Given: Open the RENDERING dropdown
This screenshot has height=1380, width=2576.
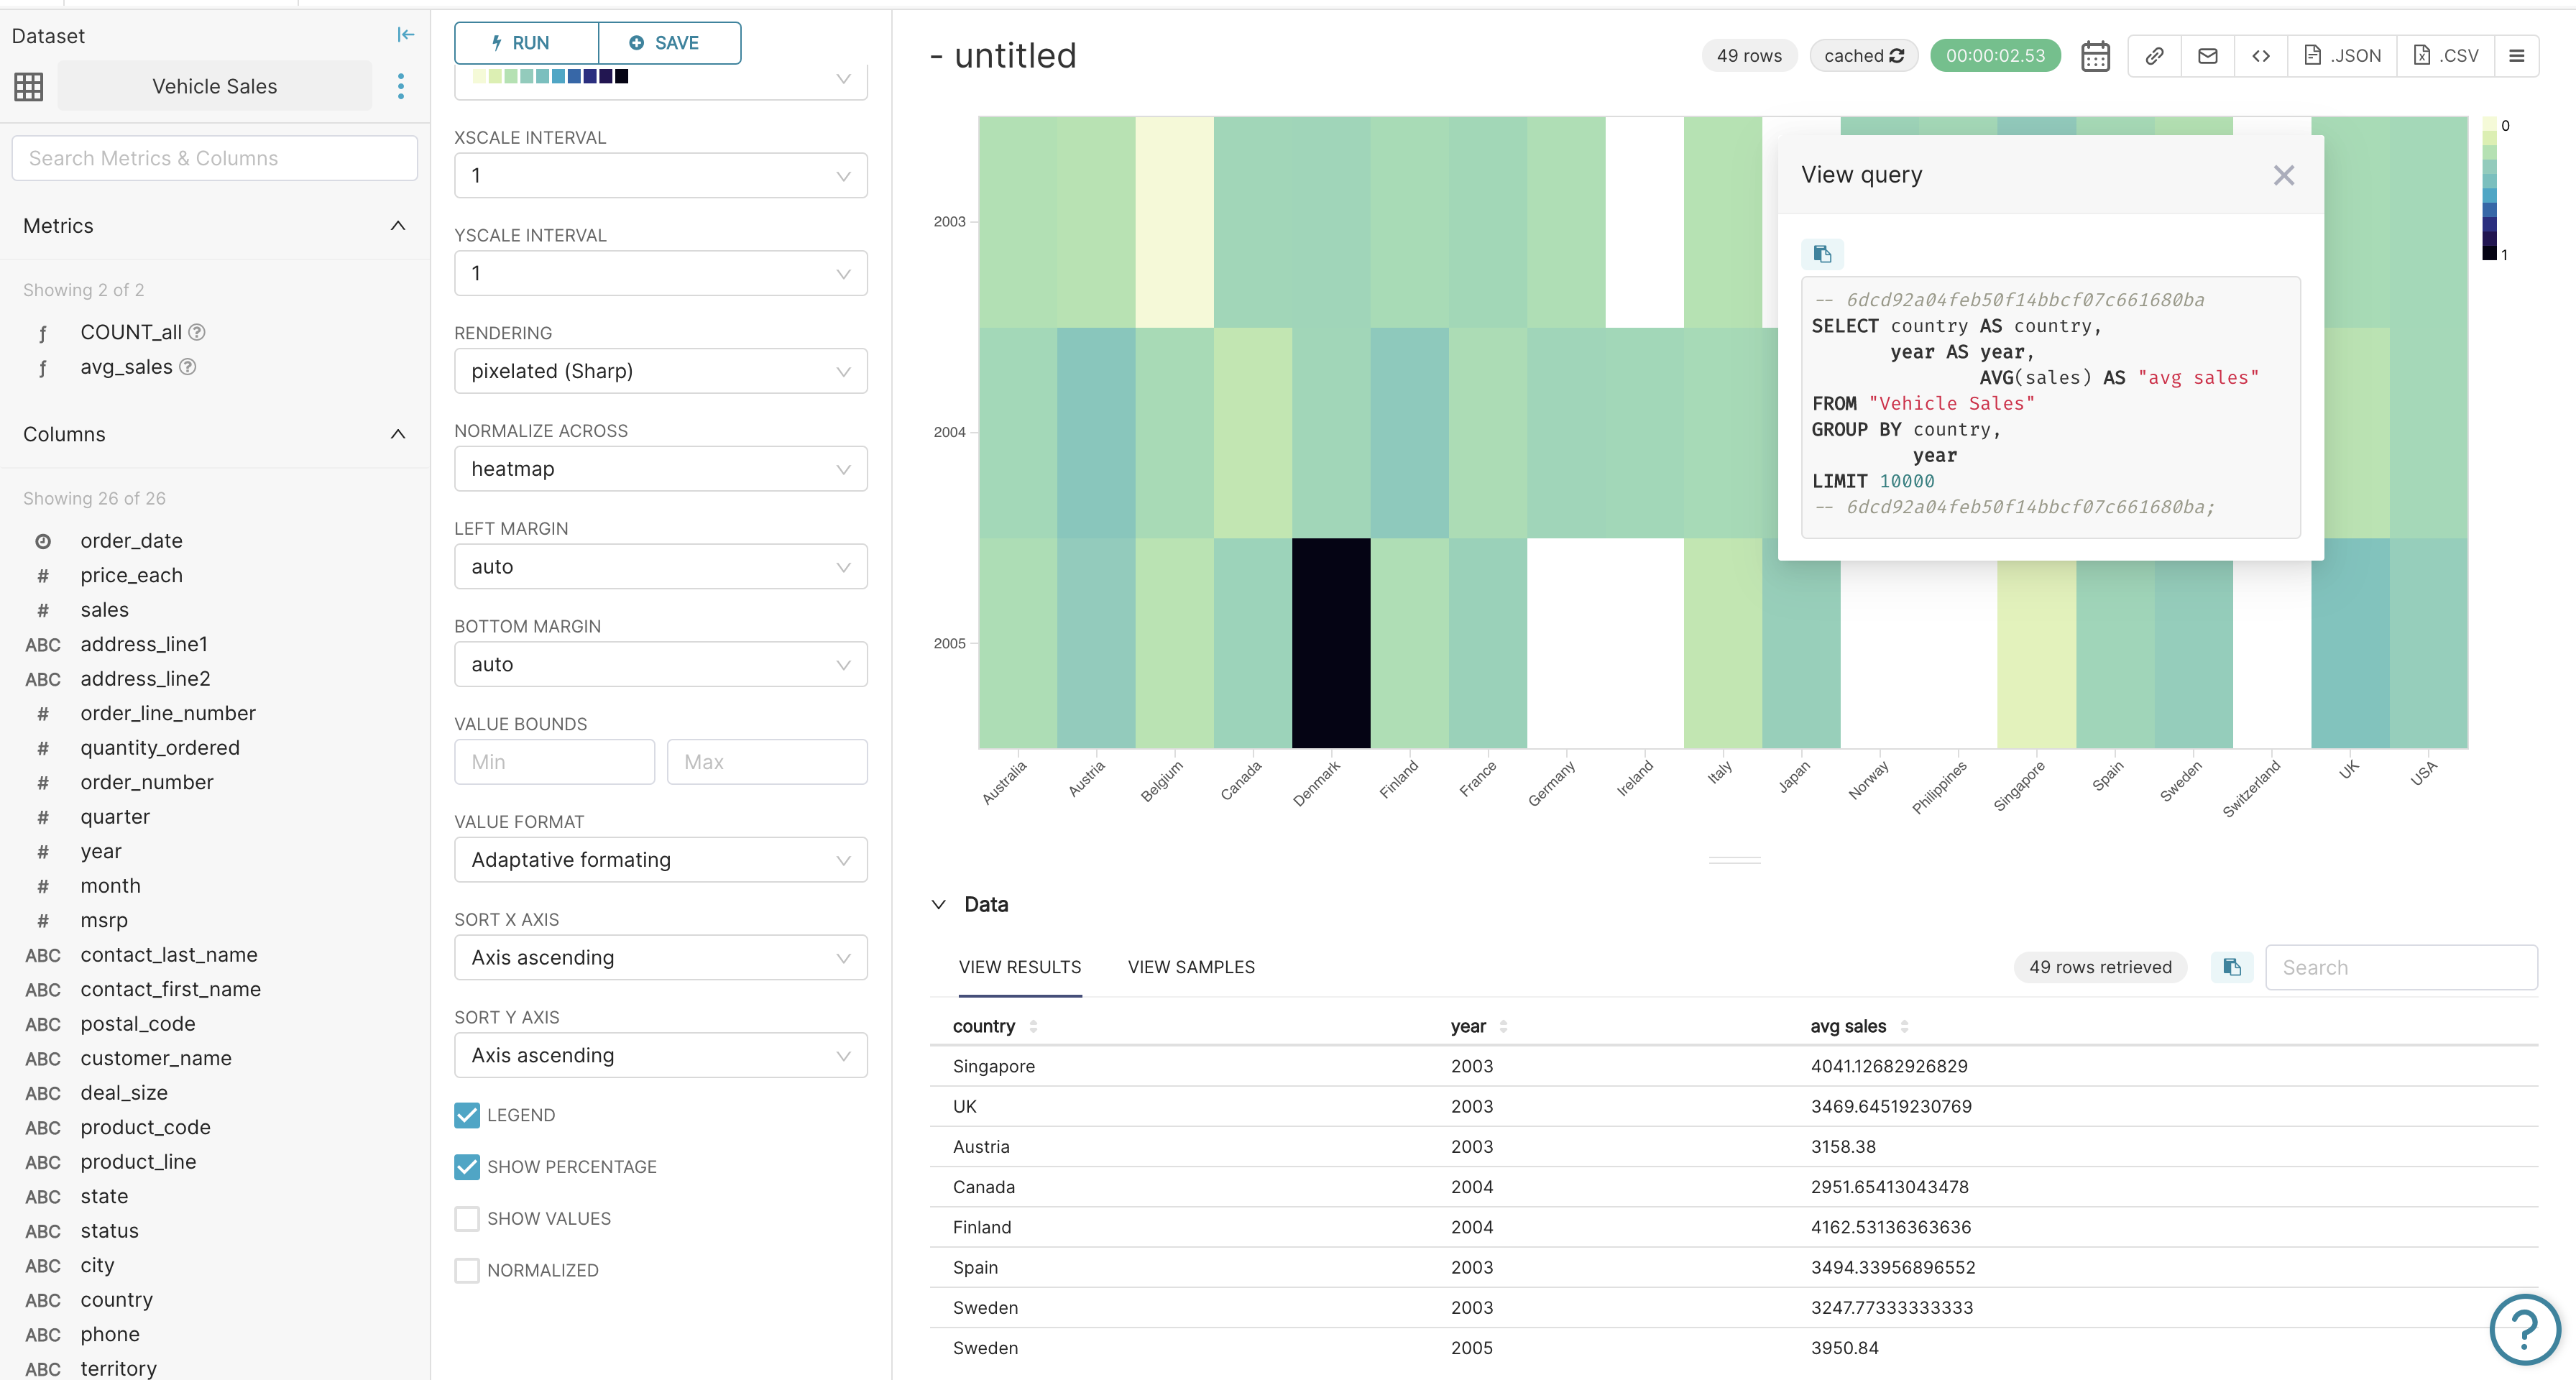Looking at the screenshot, I should click(x=660, y=371).
